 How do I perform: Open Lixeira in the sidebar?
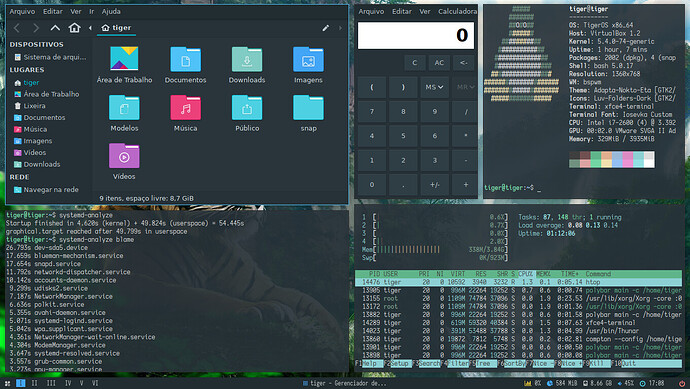point(29,106)
